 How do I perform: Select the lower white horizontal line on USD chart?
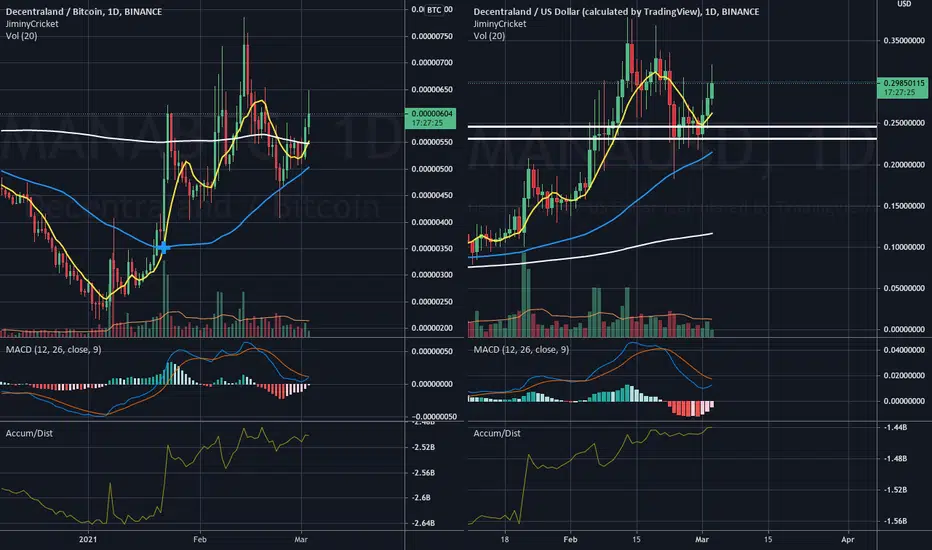coord(672,139)
